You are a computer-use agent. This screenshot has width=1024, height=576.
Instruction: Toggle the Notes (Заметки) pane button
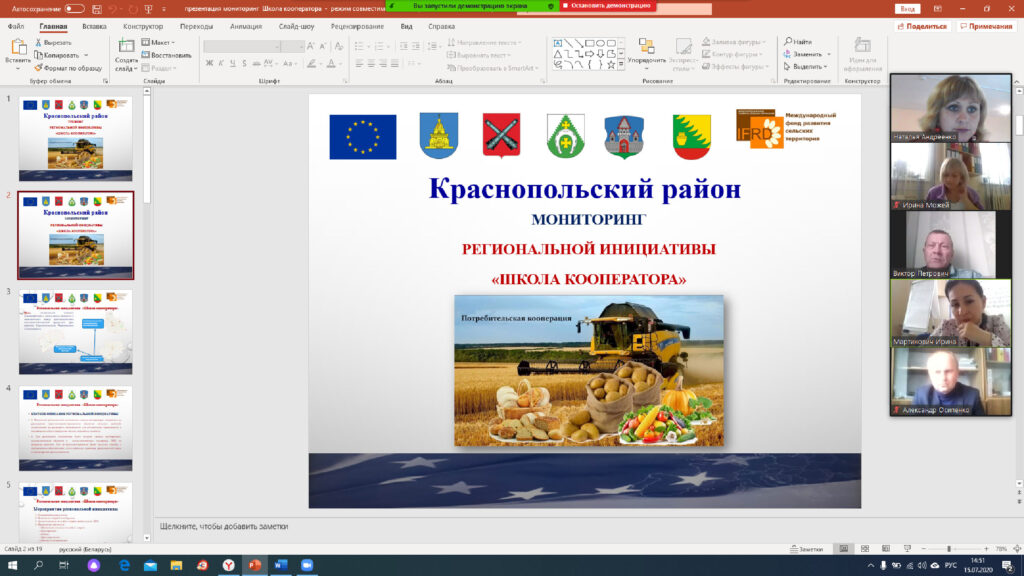click(x=807, y=549)
